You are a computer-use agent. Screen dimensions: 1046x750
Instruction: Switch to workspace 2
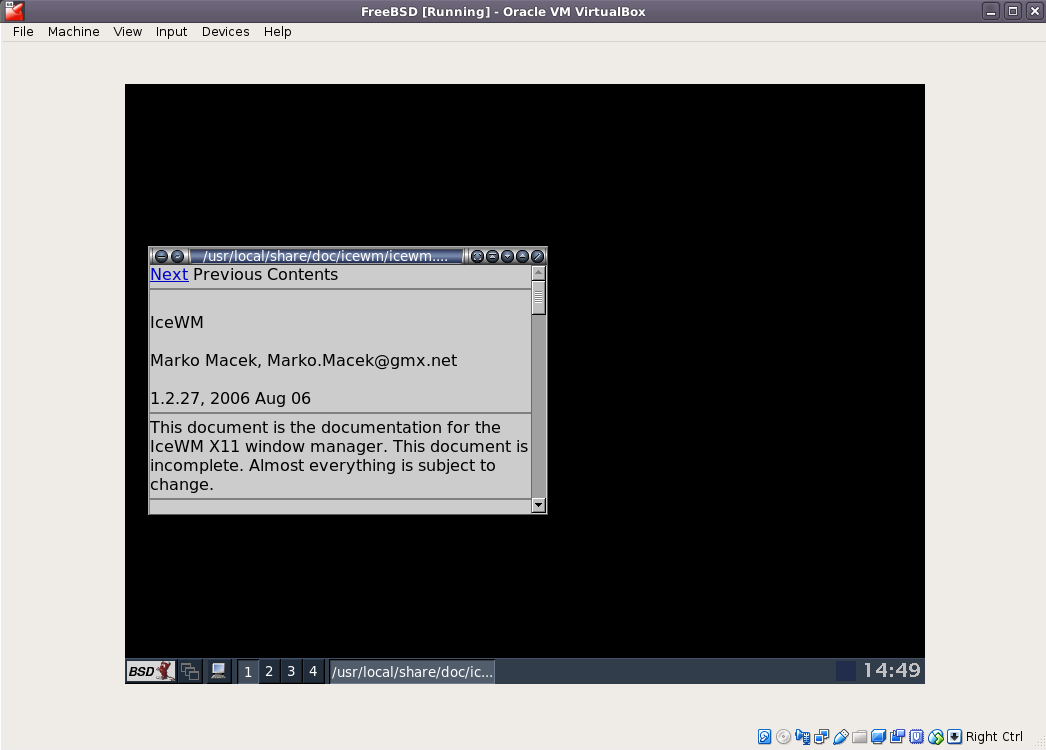[269, 671]
